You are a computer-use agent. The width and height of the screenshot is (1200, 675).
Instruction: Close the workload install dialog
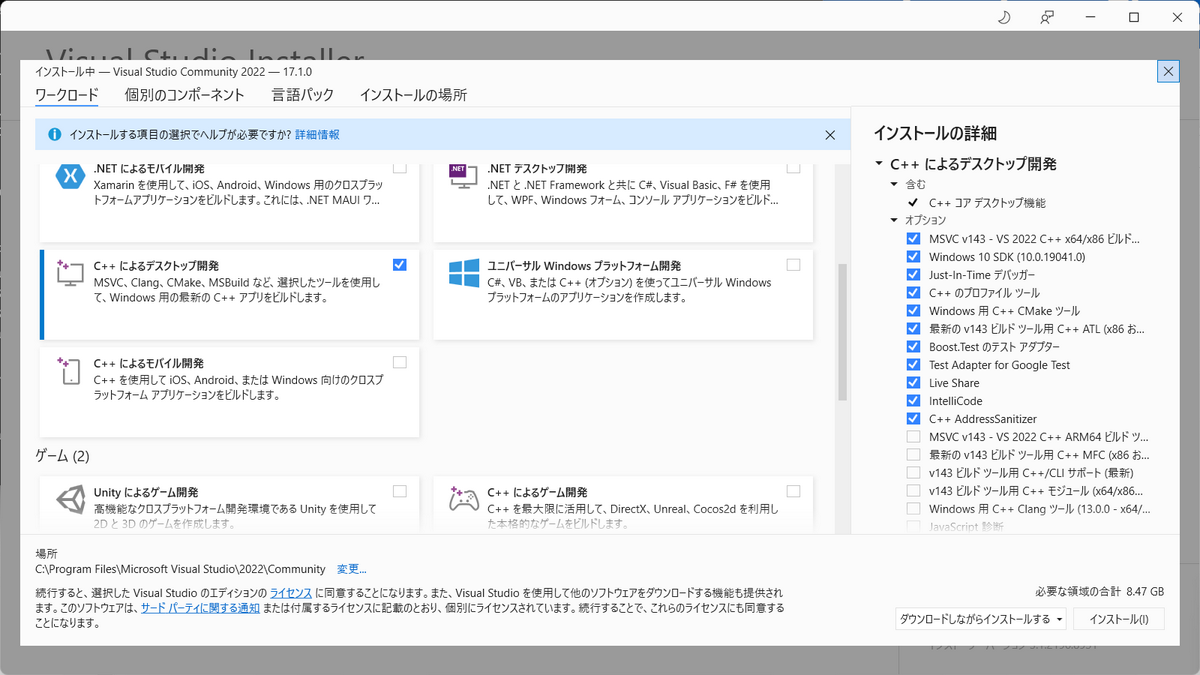tap(1167, 71)
